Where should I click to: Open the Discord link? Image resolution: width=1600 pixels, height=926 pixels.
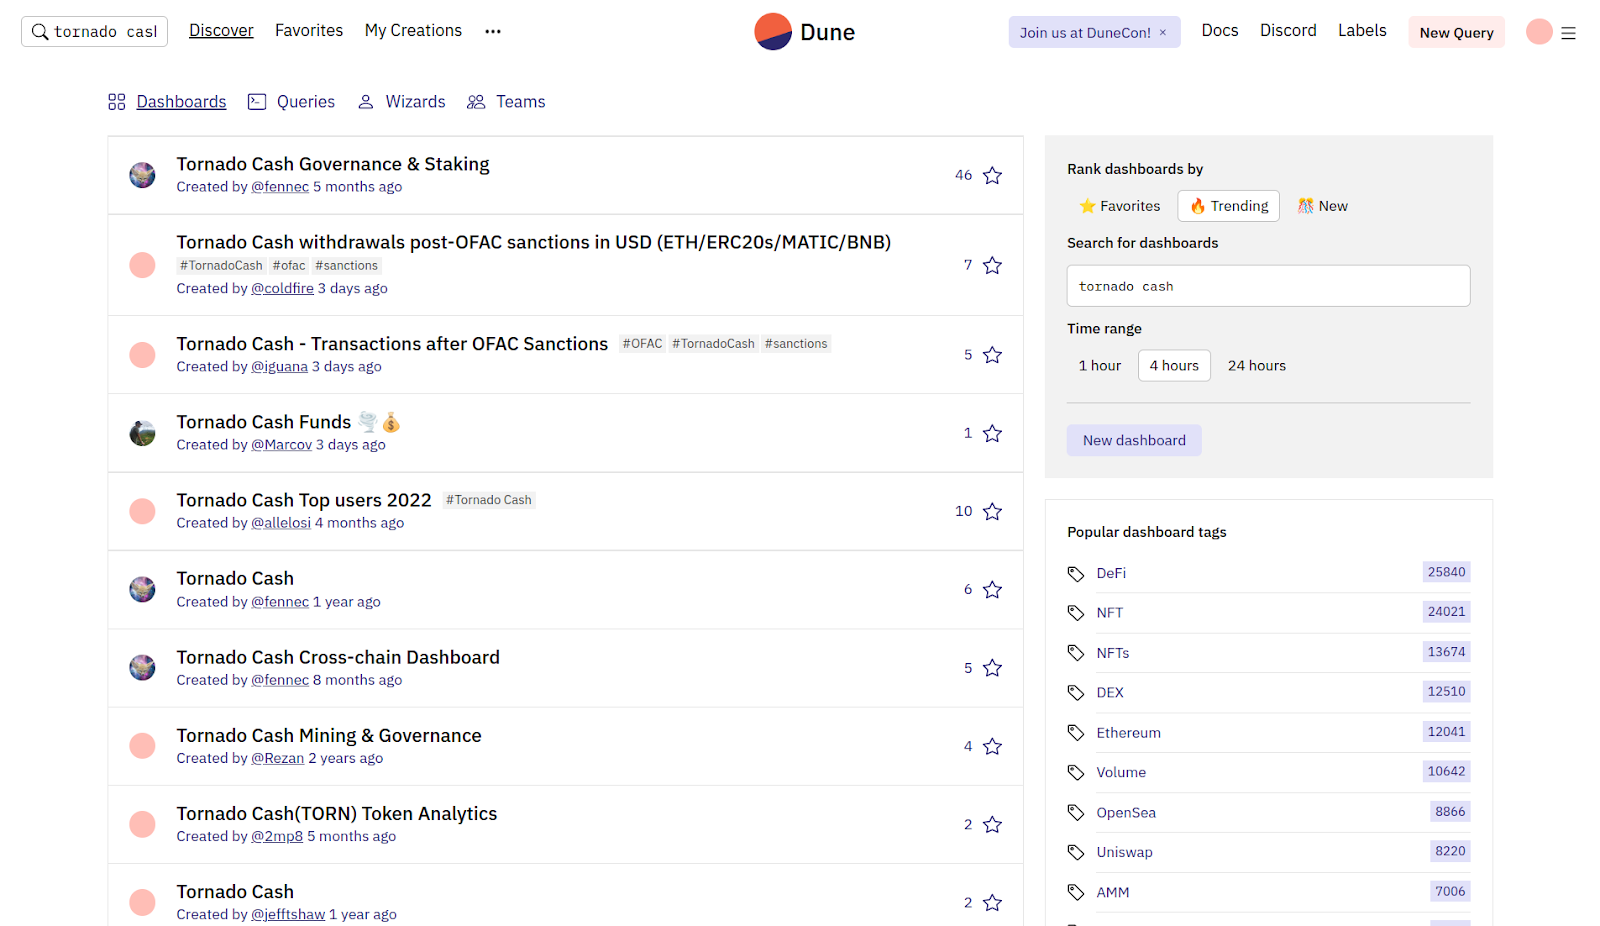1288,31
